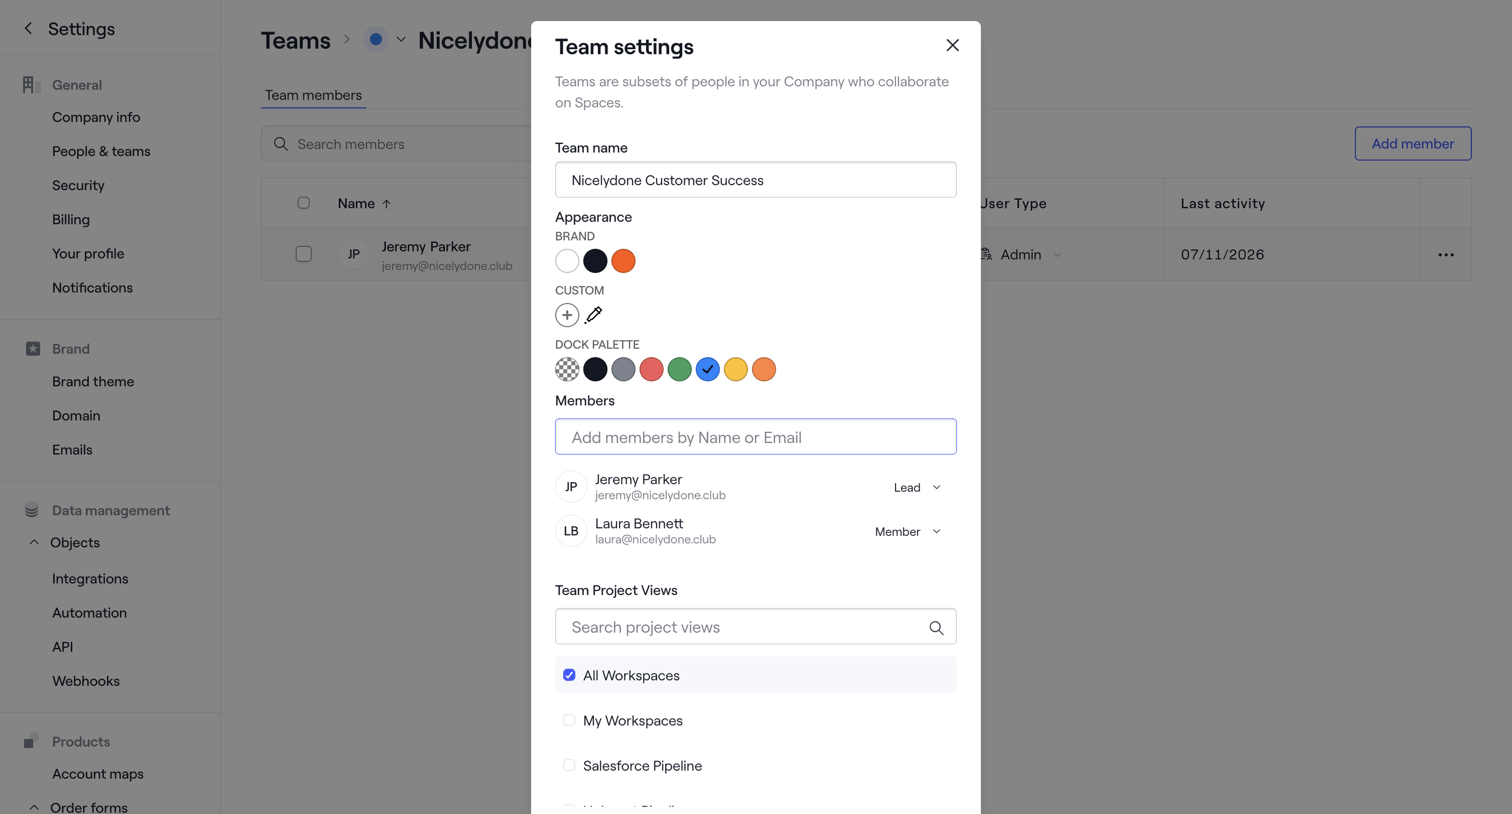1512x814 pixels.
Task: Open the Security settings page
Action: pyautogui.click(x=78, y=185)
